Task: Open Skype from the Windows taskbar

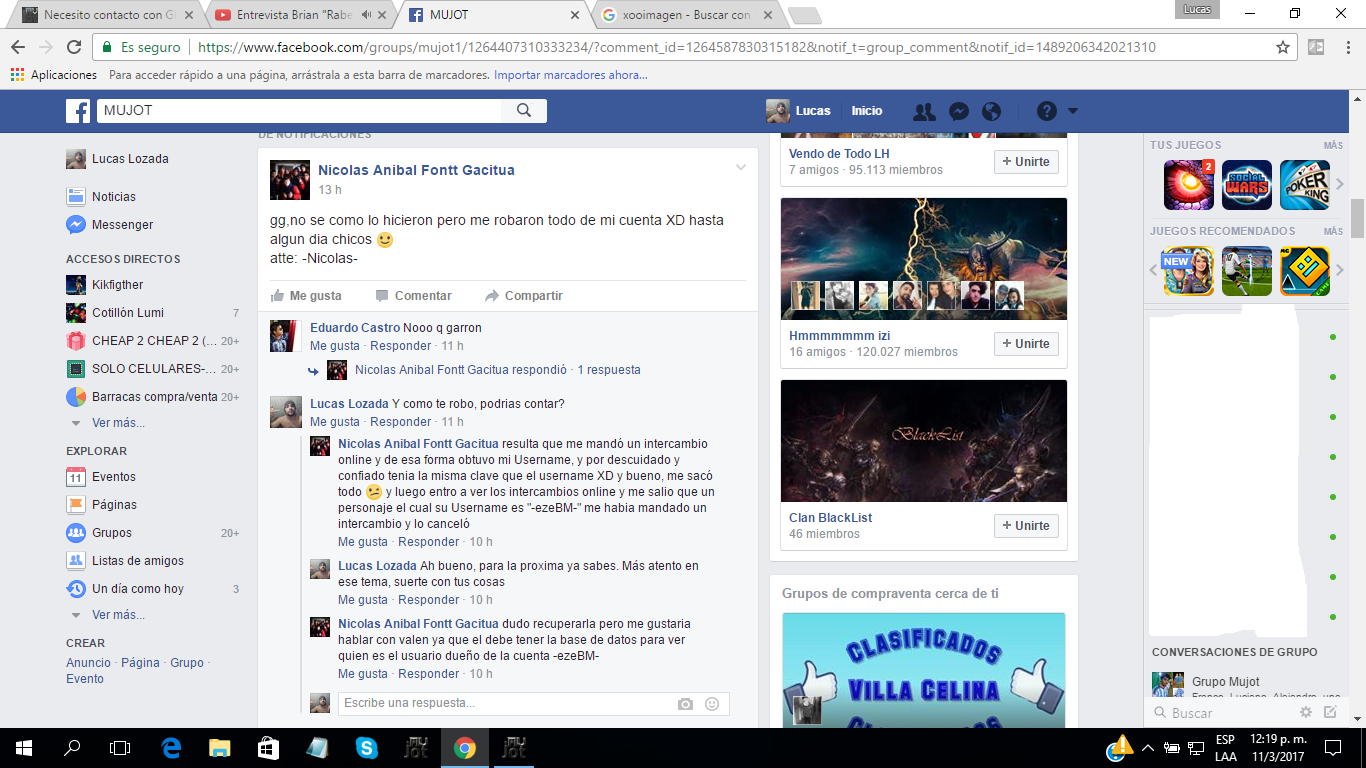Action: click(x=366, y=748)
